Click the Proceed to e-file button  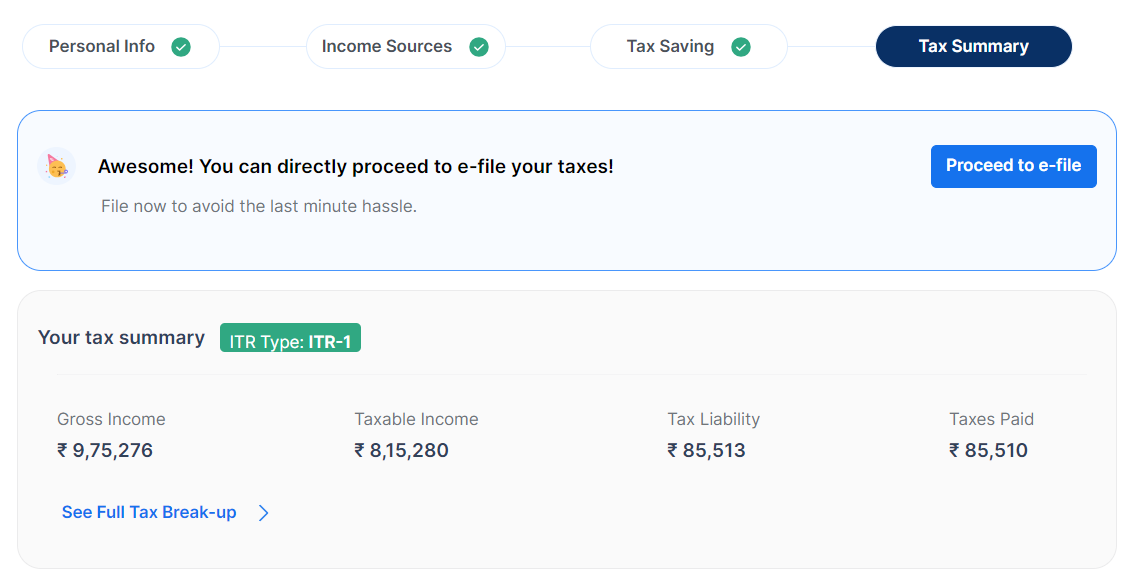coord(1013,166)
